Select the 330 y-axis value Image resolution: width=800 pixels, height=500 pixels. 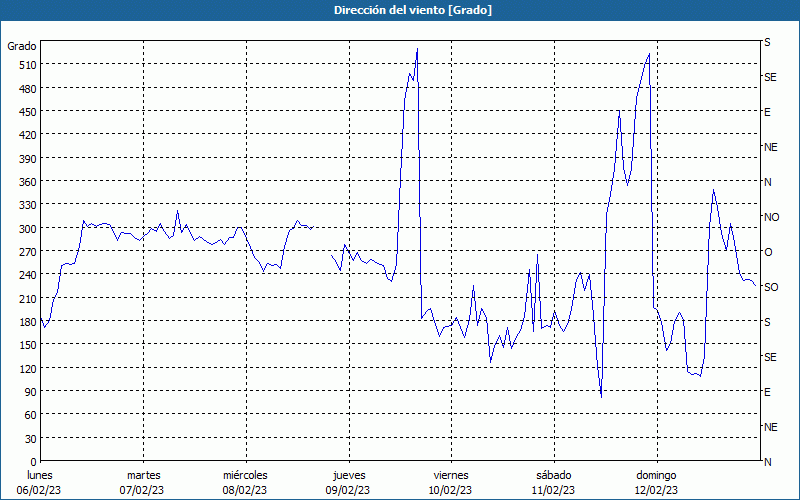point(28,205)
